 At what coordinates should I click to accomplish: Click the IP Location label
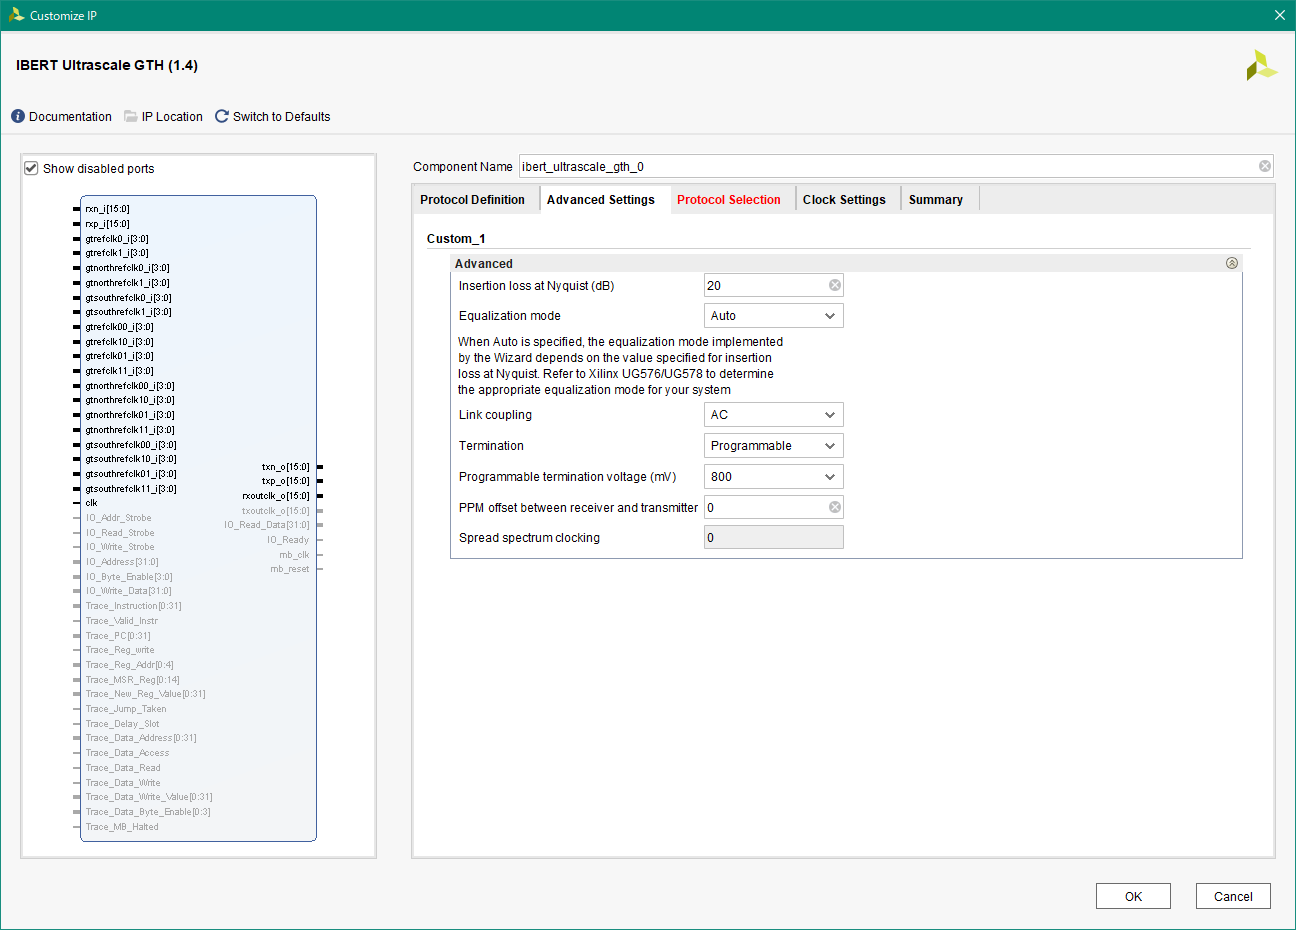(172, 117)
